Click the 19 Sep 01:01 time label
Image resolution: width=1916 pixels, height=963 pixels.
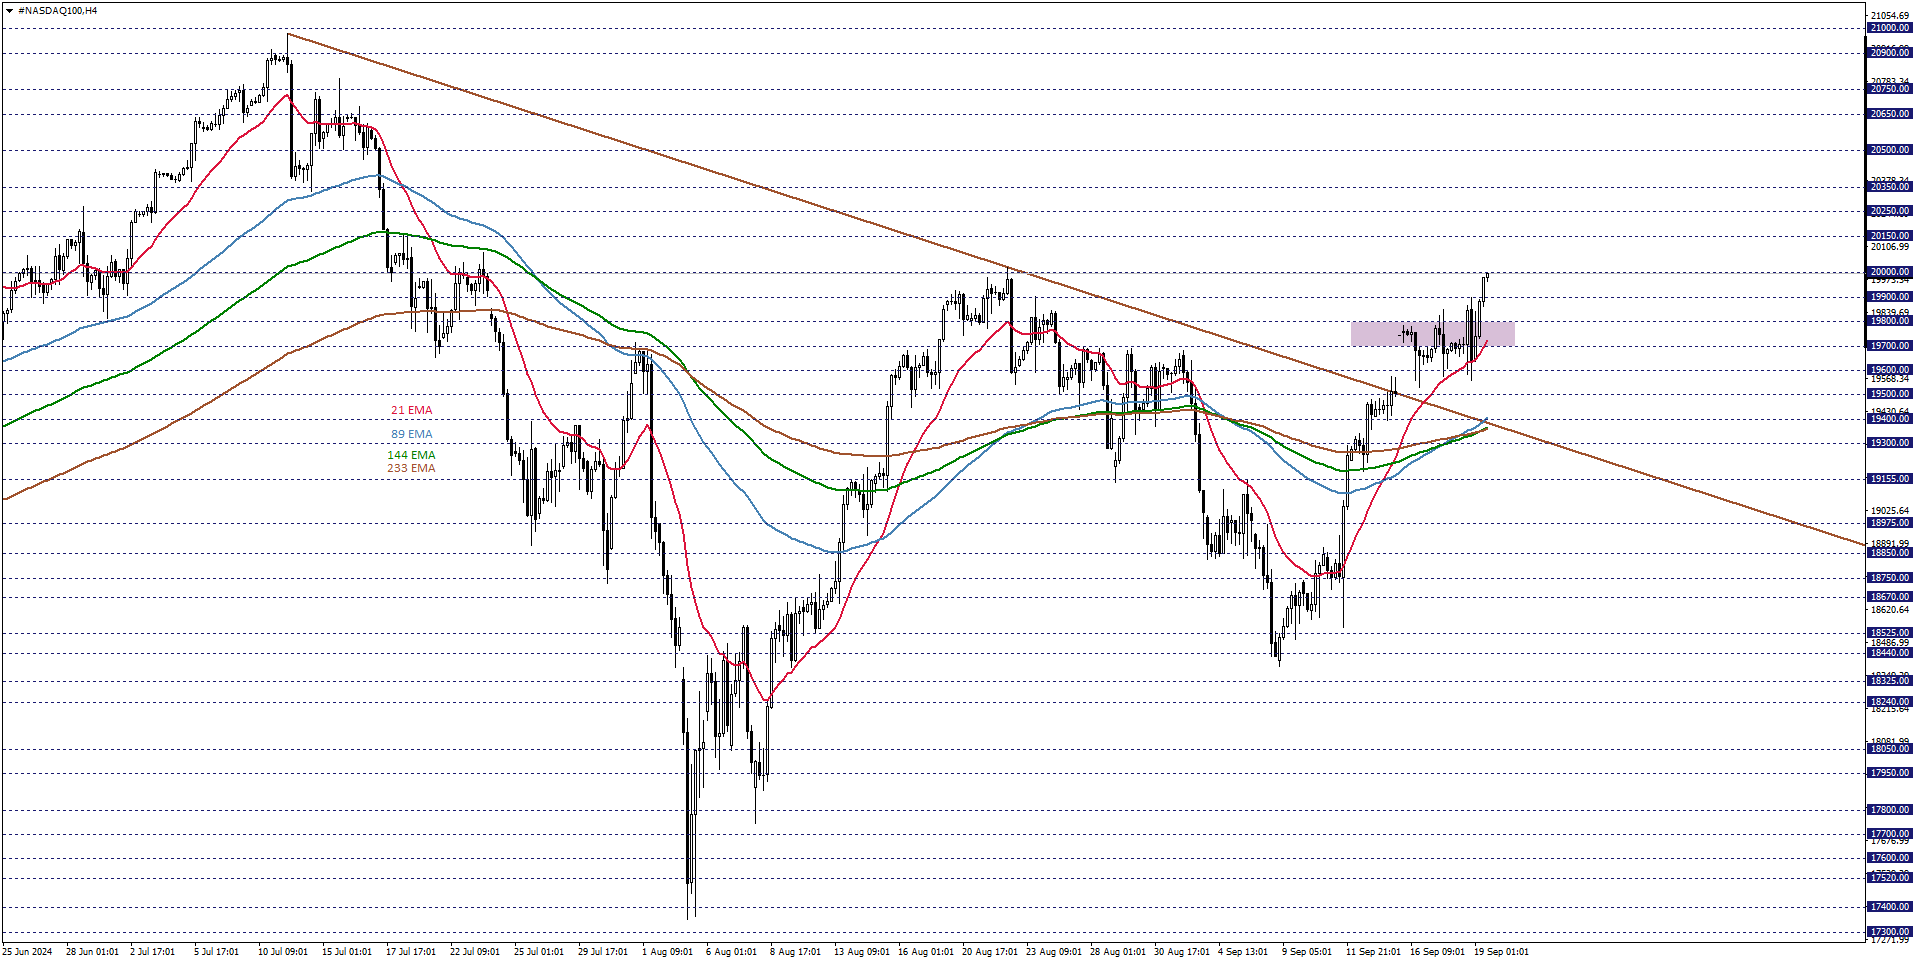tap(1501, 952)
